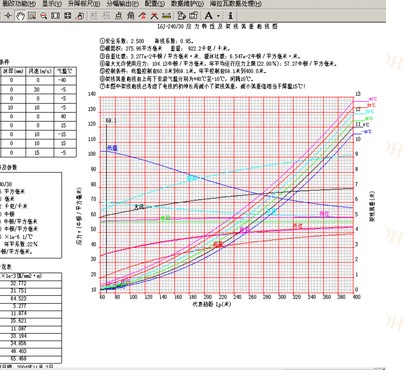Click the safety factor 2.500 note line

(147, 41)
